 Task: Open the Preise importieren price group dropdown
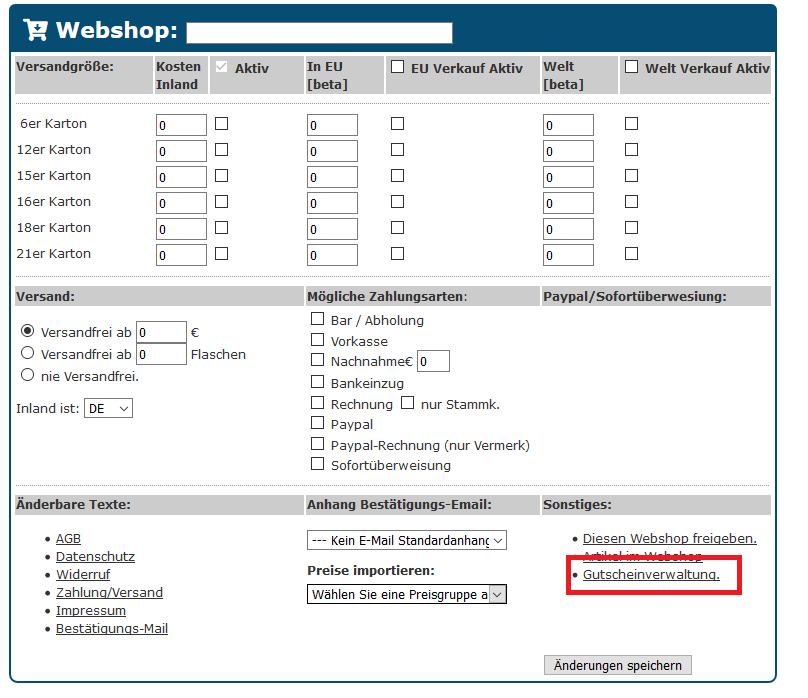[406, 594]
